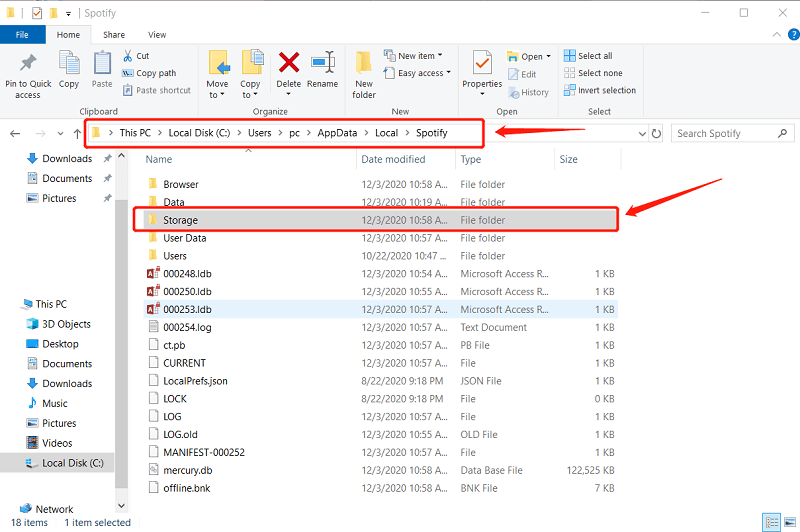Image resolution: width=800 pixels, height=532 pixels.
Task: Open the Easy access dropdown
Action: 418,73
